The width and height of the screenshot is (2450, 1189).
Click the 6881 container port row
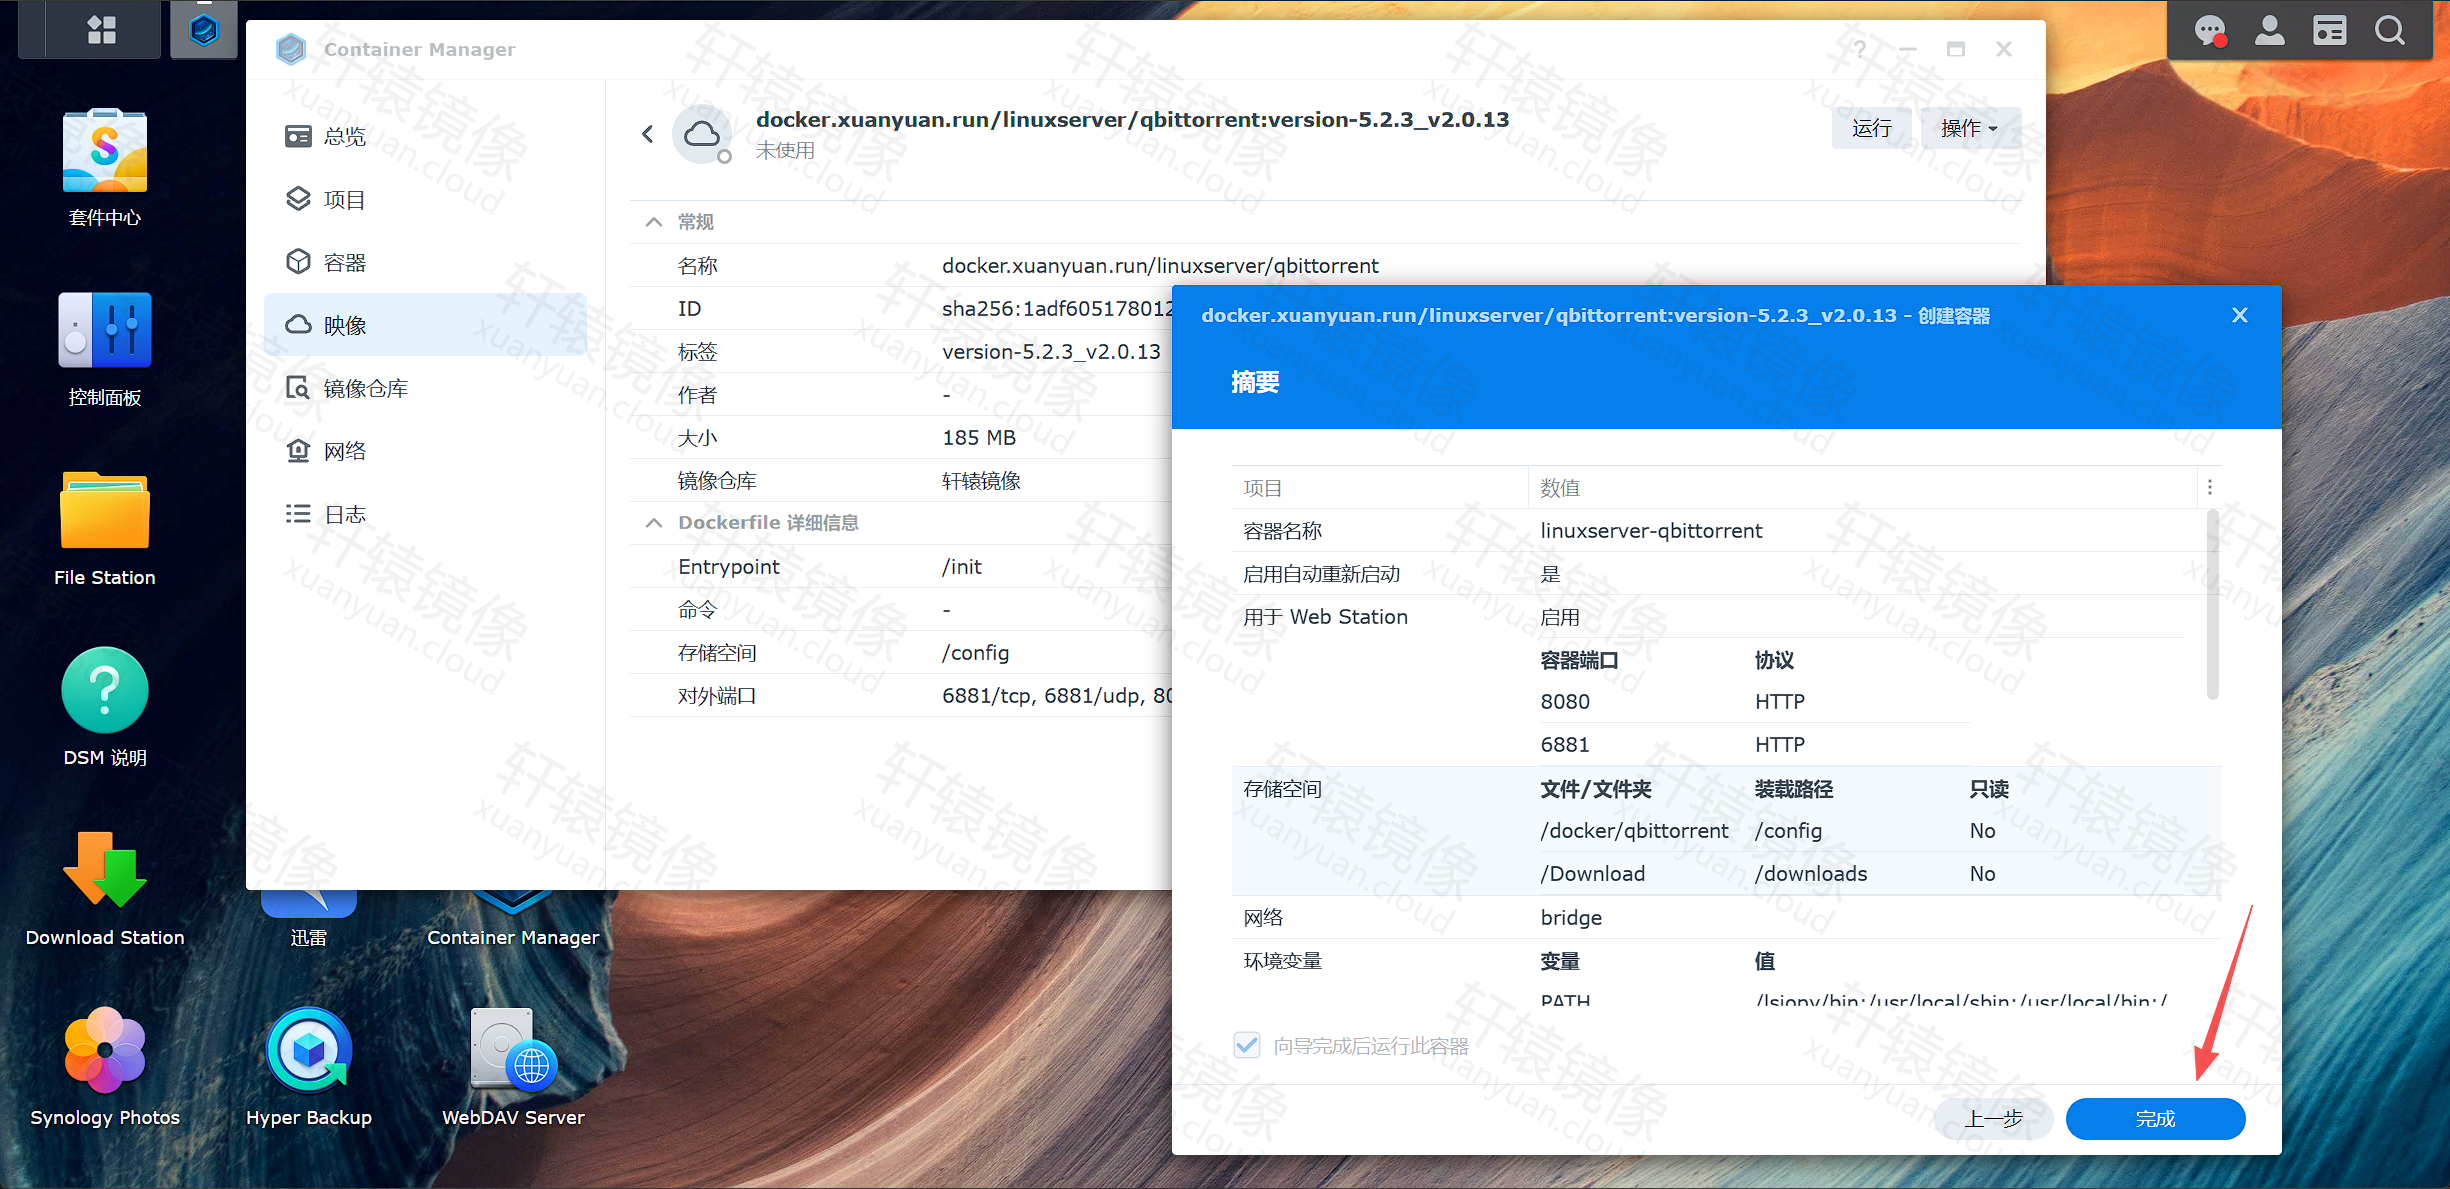[1755, 745]
